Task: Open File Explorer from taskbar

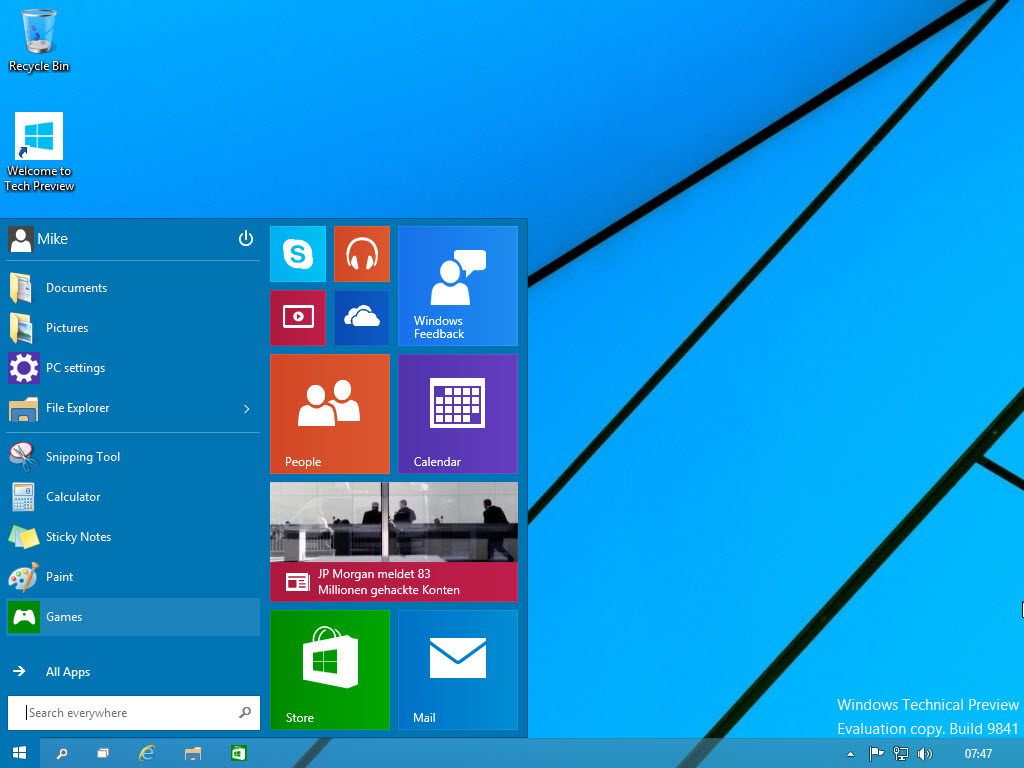Action: pos(193,754)
